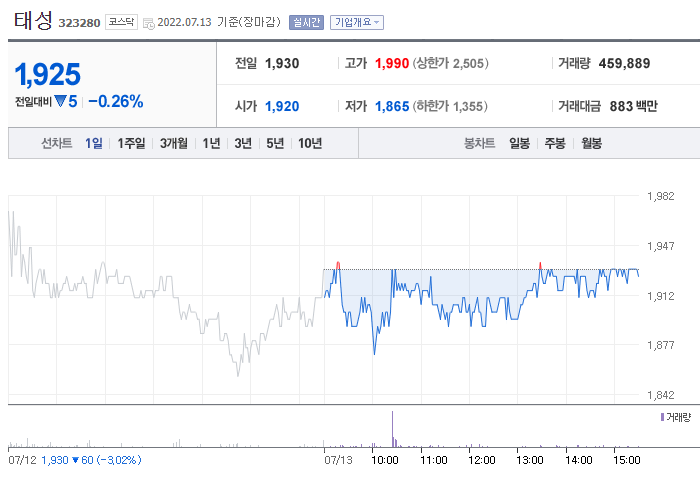Click the 07/12 previous day summary 1,930
This screenshot has height=479, width=700.
(x=55, y=460)
